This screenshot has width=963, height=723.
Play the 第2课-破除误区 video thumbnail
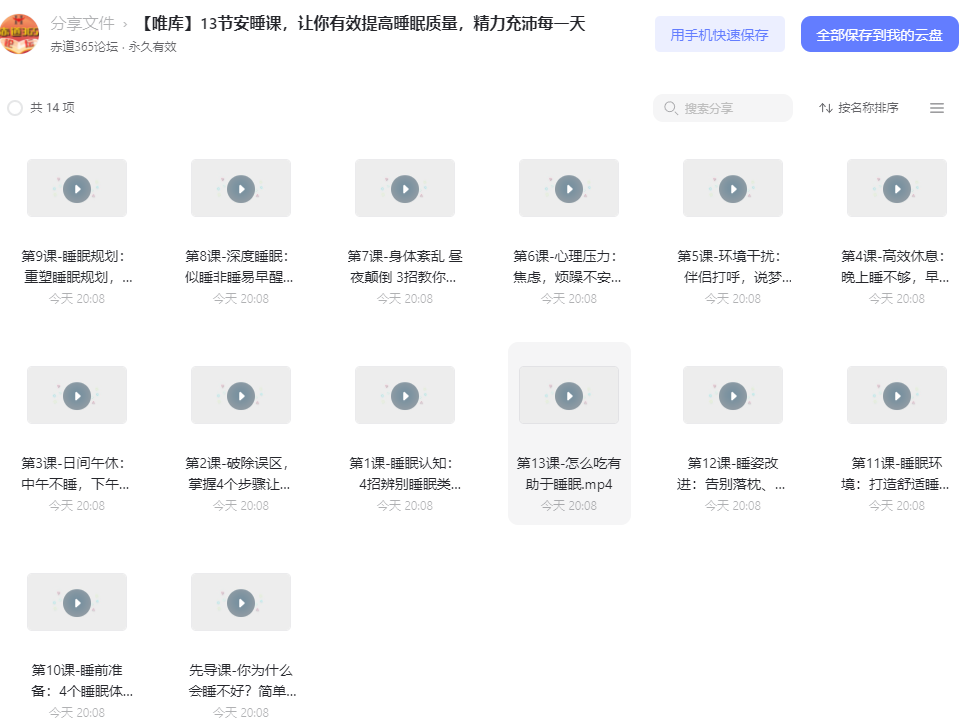click(241, 395)
